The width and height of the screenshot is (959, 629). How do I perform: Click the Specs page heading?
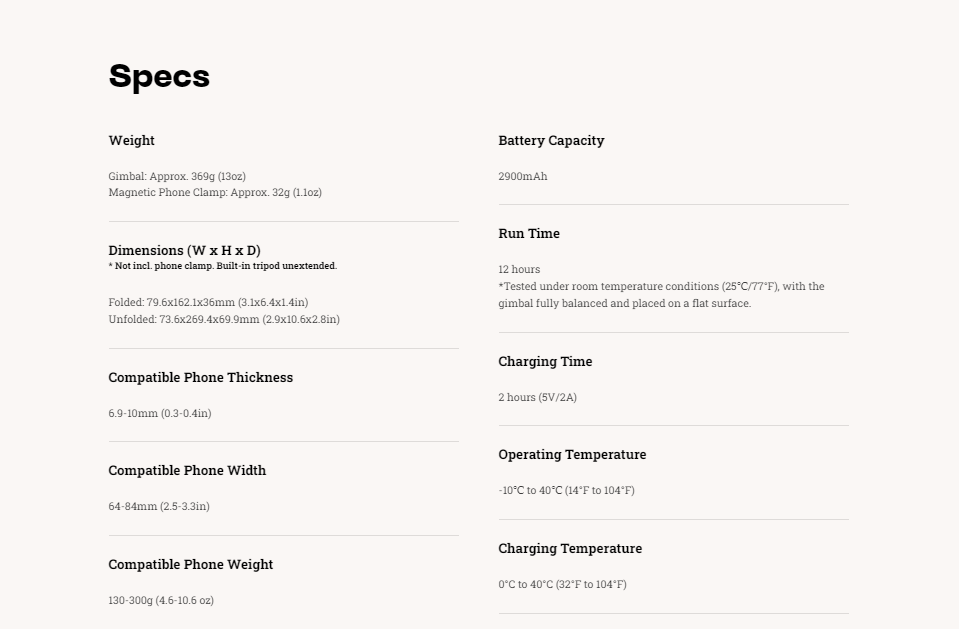(x=159, y=77)
